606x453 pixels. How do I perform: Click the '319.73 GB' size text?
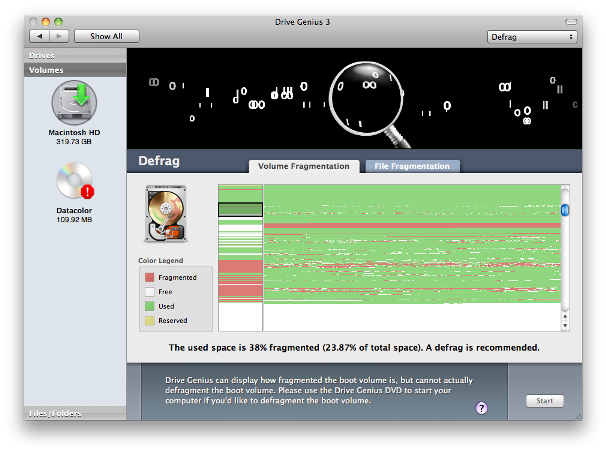[74, 142]
